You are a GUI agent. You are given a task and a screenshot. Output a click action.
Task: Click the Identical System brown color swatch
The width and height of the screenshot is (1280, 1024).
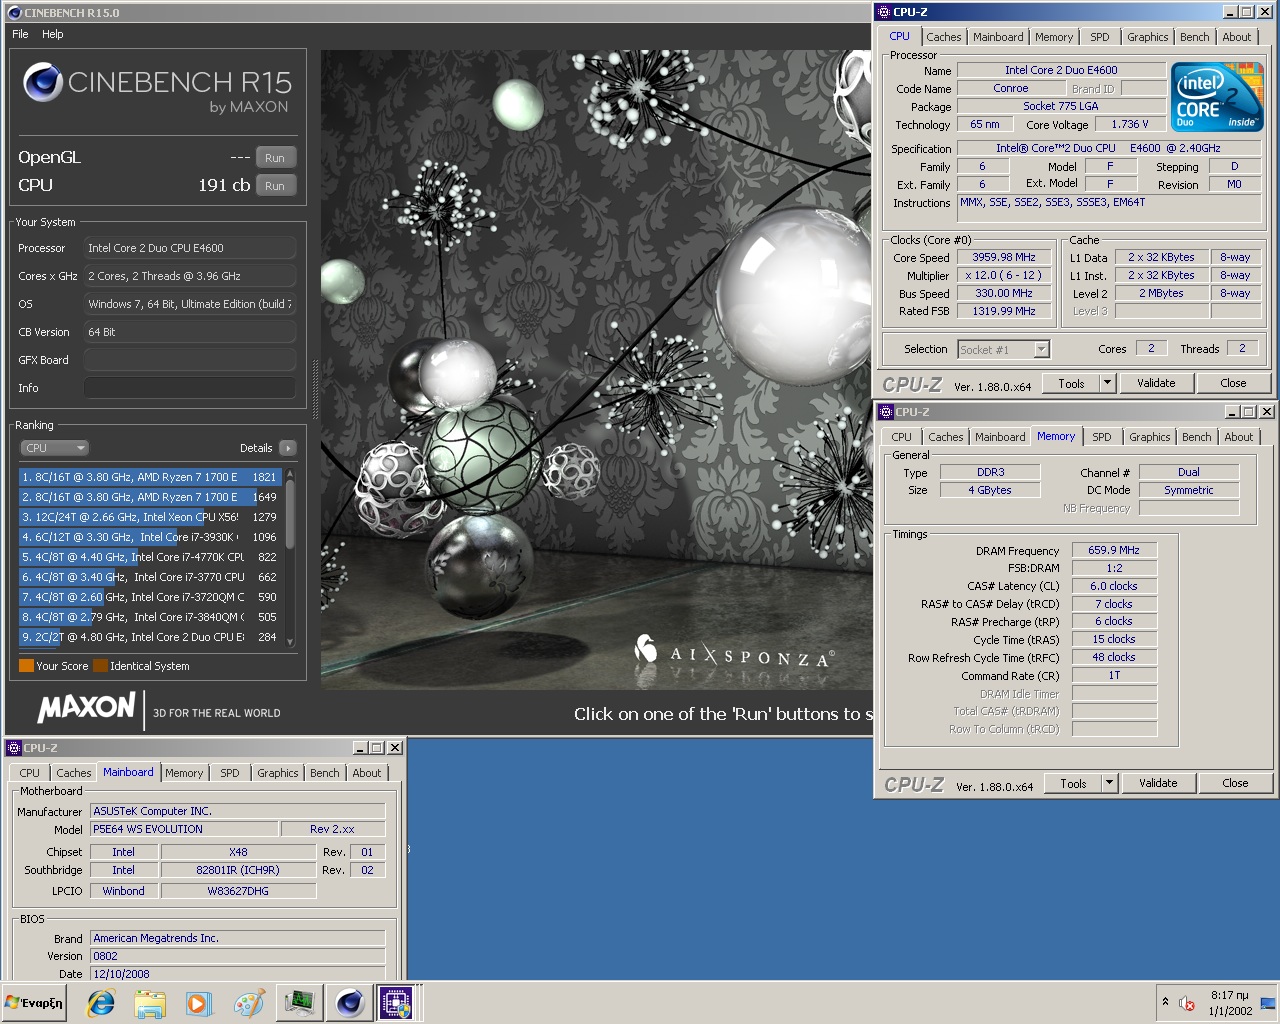tap(100, 666)
